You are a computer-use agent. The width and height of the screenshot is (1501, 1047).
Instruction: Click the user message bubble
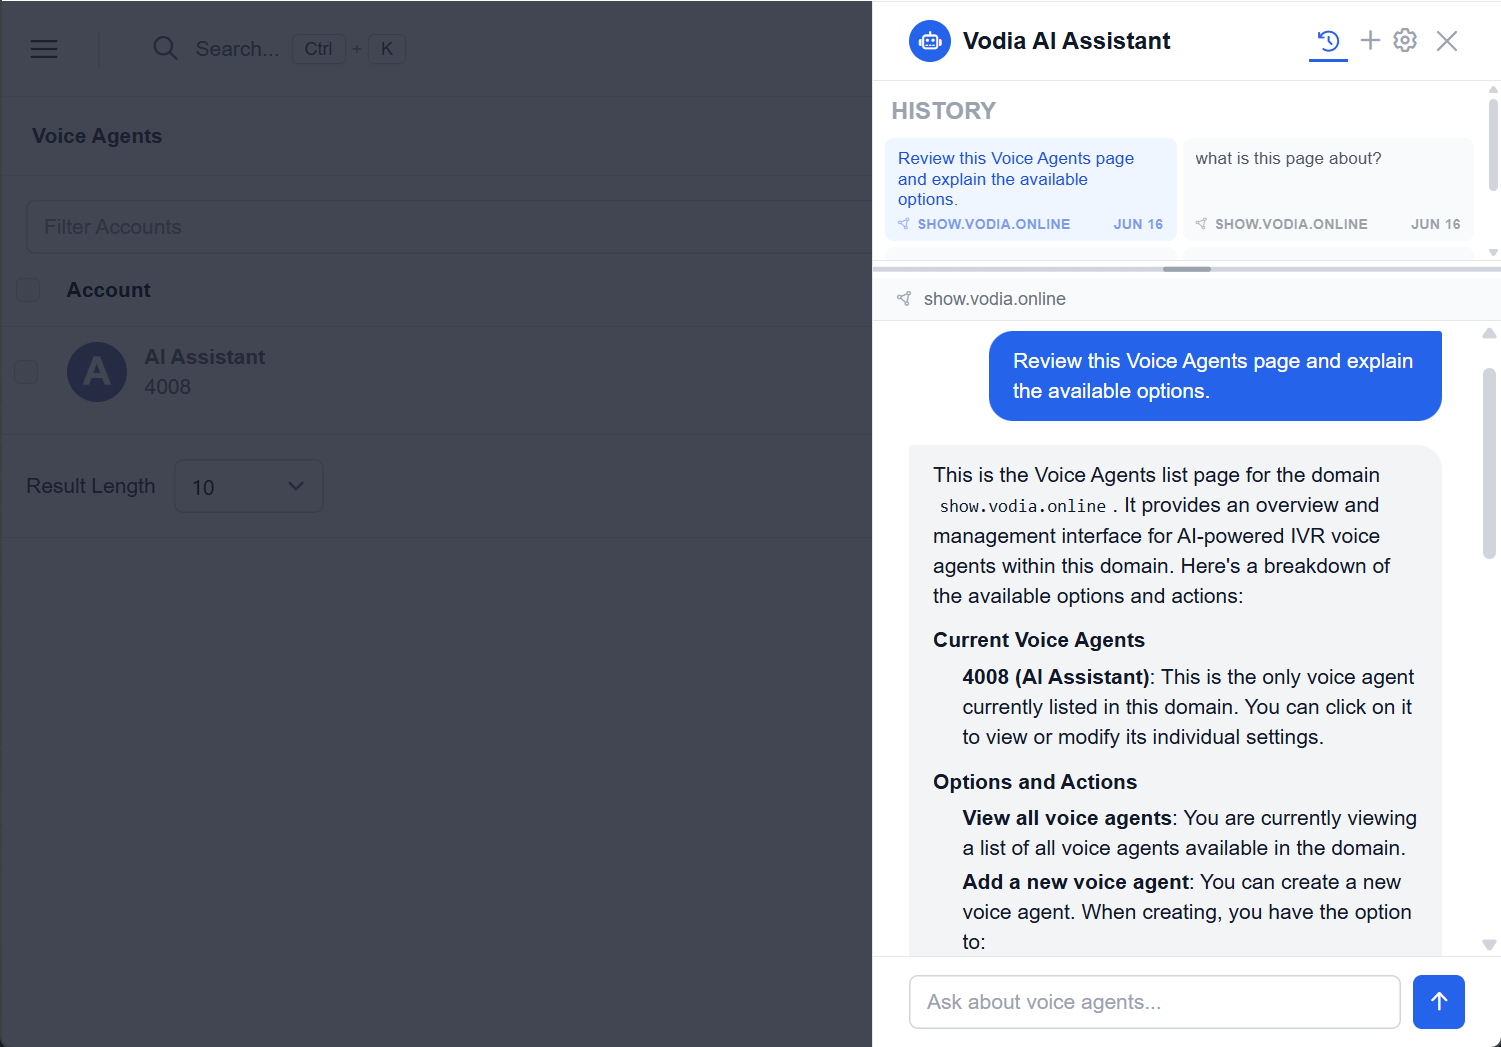(1215, 376)
